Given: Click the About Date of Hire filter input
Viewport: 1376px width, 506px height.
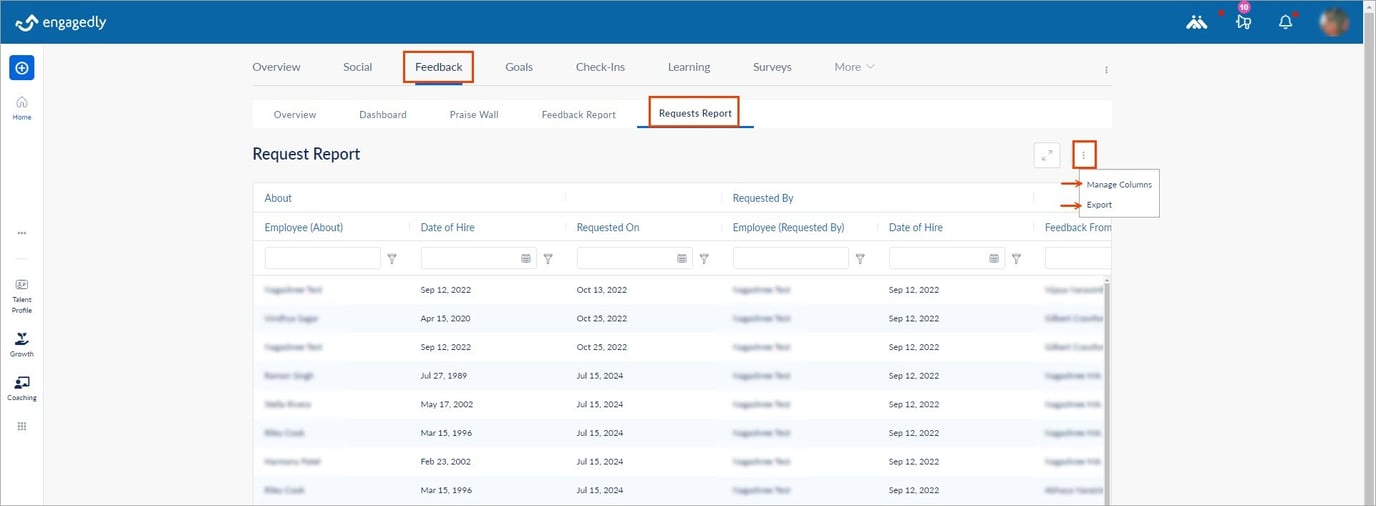Looking at the screenshot, I should (479, 258).
